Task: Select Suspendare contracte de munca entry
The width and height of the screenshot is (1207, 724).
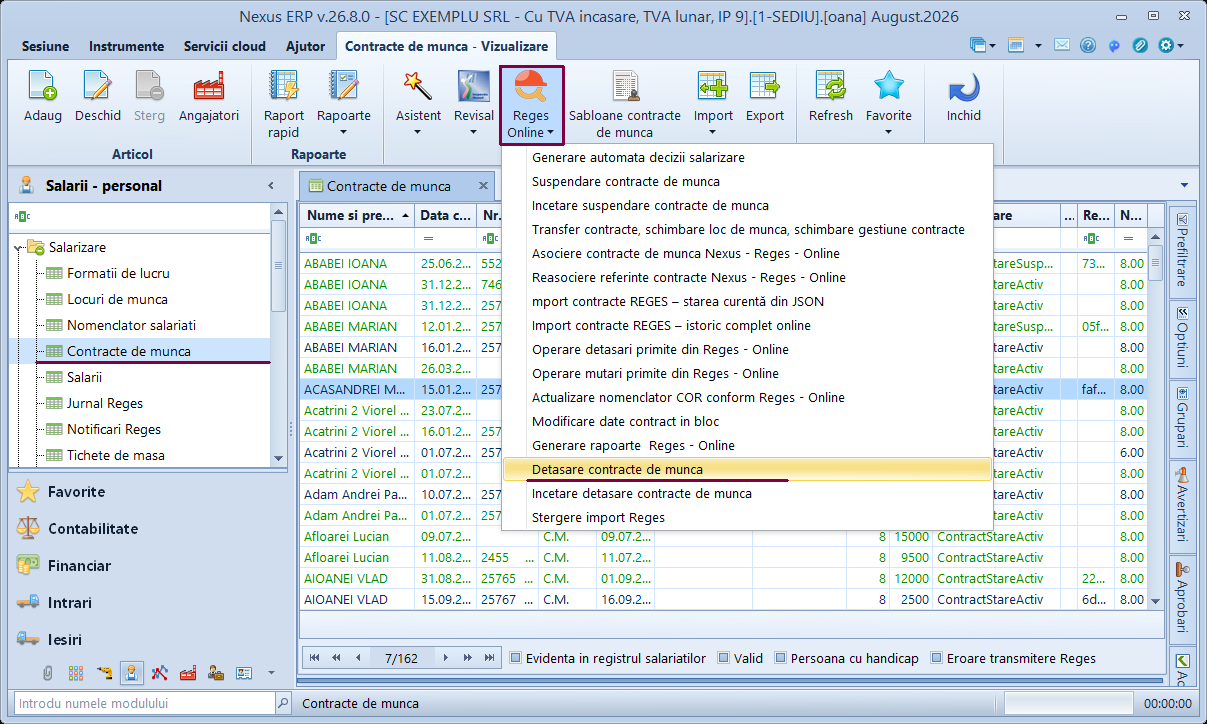Action: click(626, 182)
